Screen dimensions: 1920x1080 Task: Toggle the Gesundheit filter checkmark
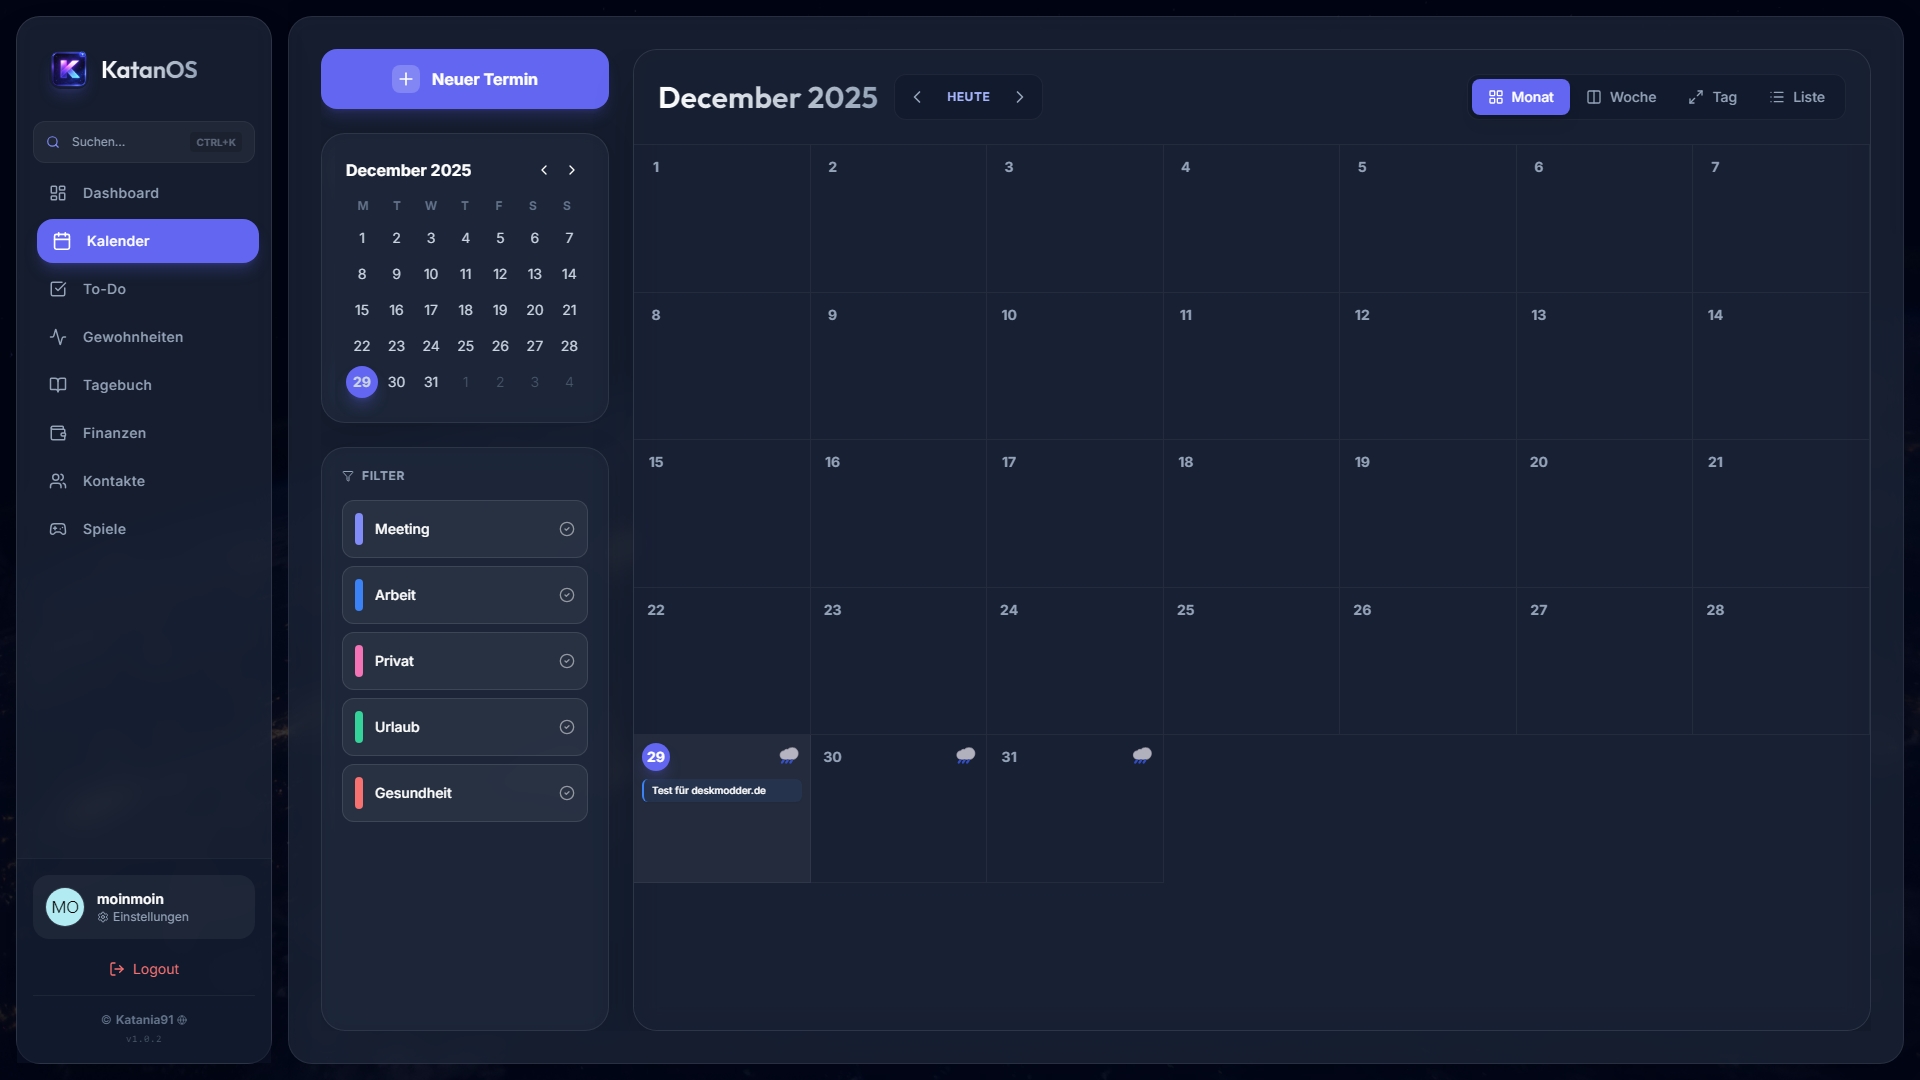point(566,793)
